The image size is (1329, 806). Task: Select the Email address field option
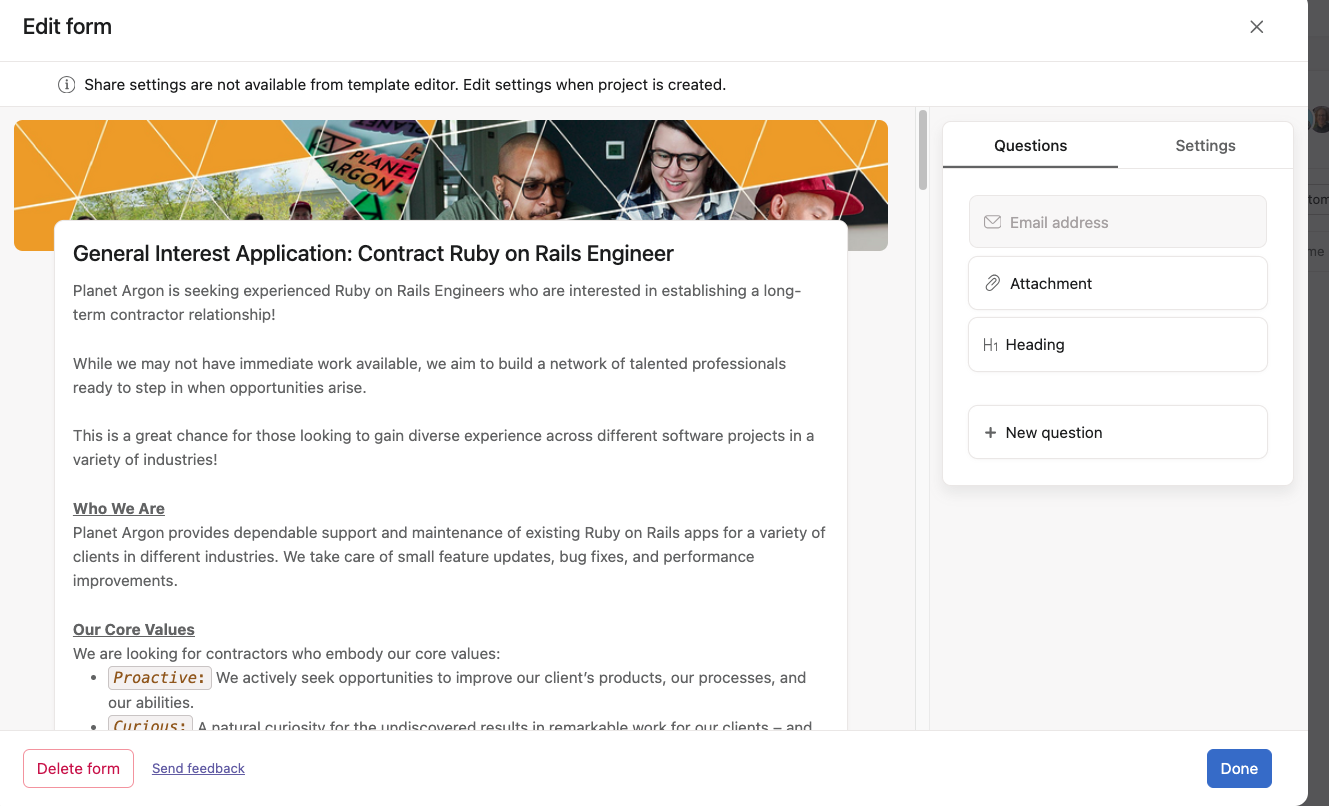tap(1118, 222)
